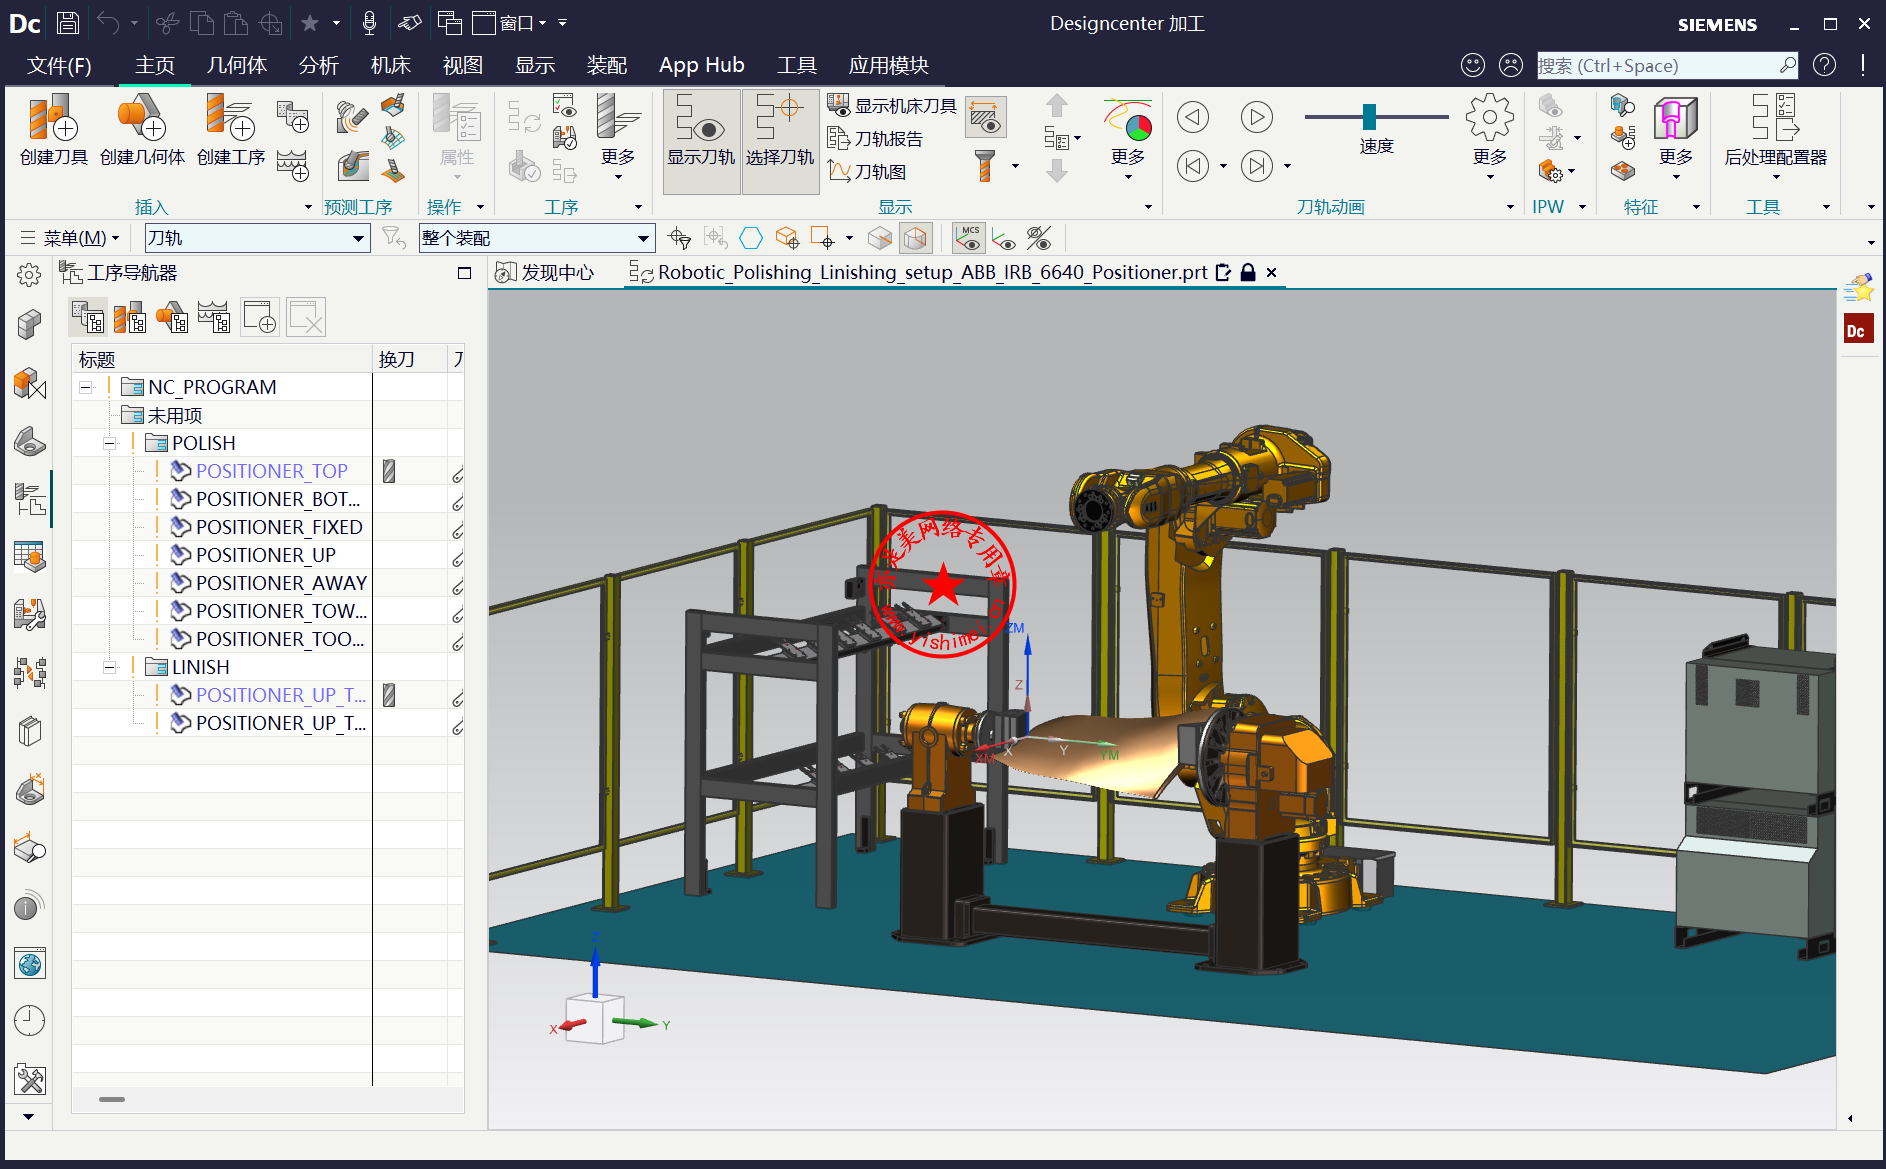Viewport: 1886px width, 1169px height.
Task: Select the POSITIONER_FIXED operation
Action: coord(278,527)
